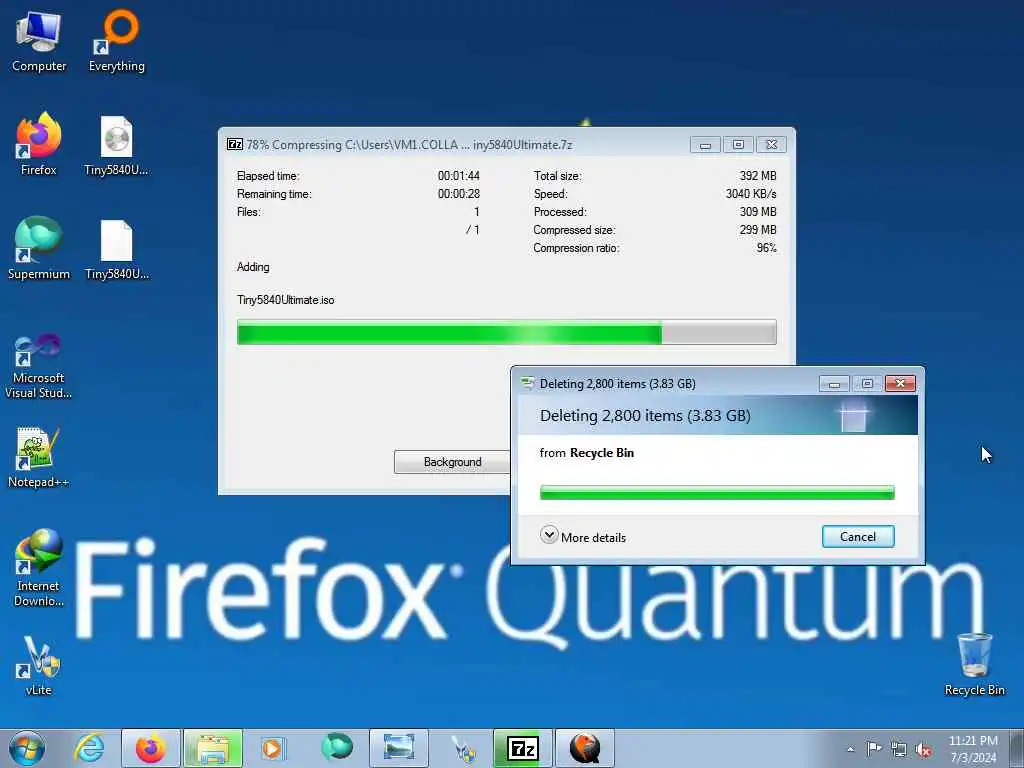This screenshot has width=1024, height=768.
Task: Click the 7-Zip compression progress bar
Action: point(507,332)
